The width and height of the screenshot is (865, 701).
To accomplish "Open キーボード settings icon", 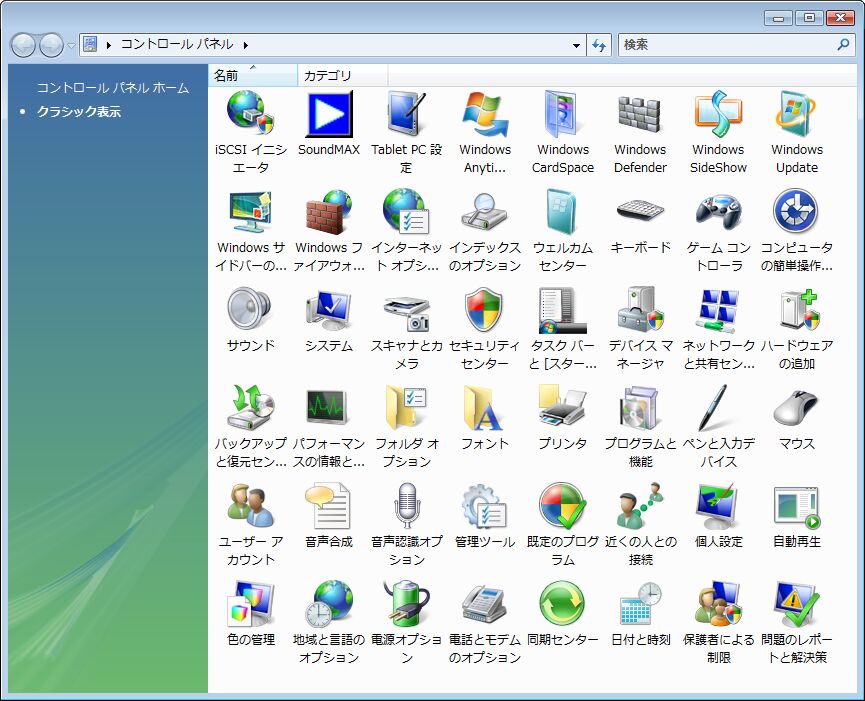I will click(640, 211).
